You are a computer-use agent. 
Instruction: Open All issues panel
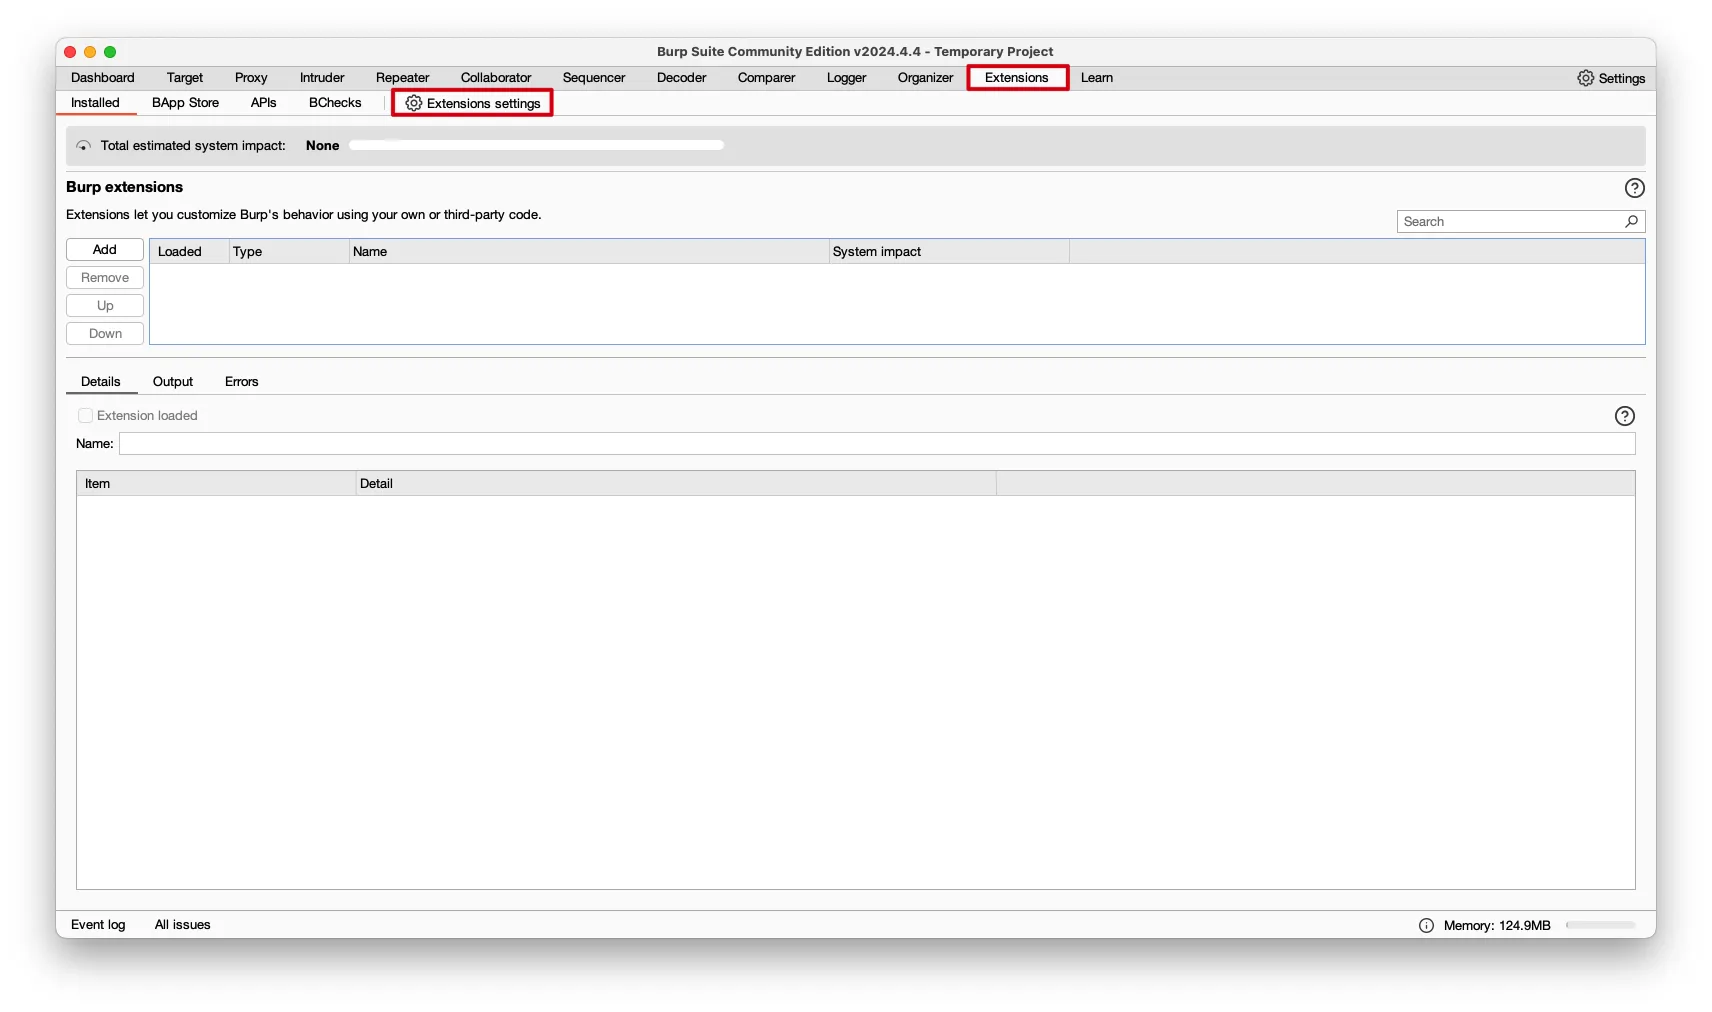coord(183,925)
